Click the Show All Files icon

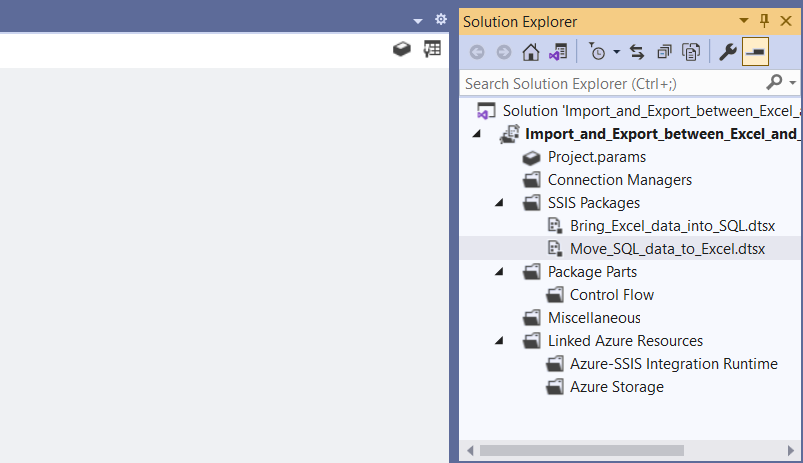click(690, 51)
